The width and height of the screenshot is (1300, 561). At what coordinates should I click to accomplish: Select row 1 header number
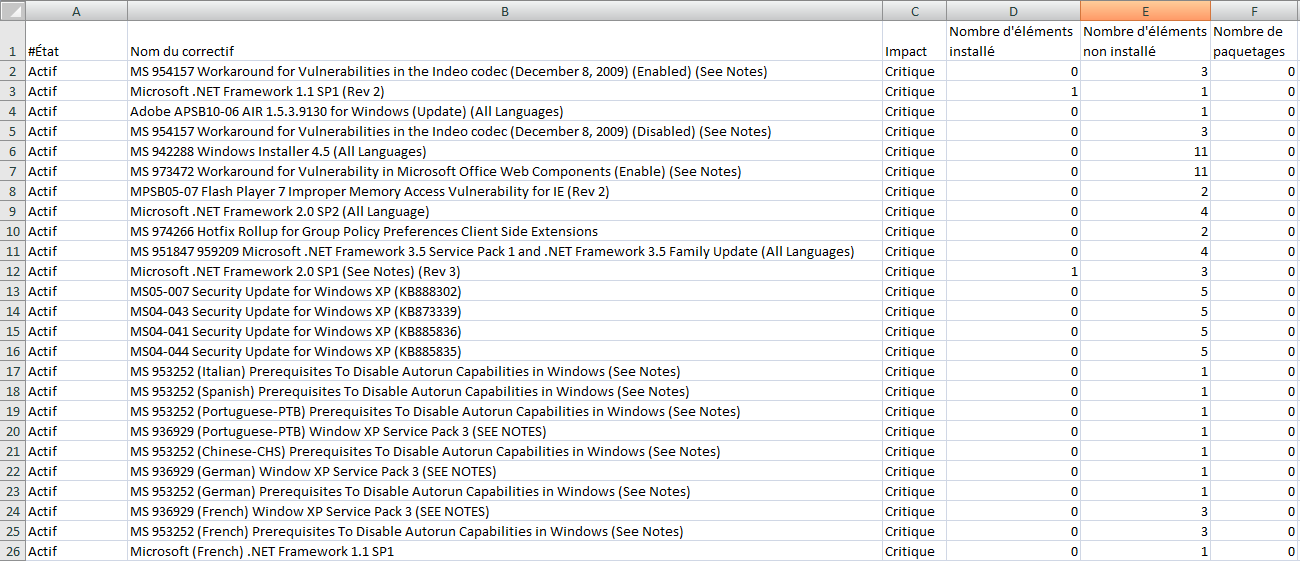click(x=12, y=42)
